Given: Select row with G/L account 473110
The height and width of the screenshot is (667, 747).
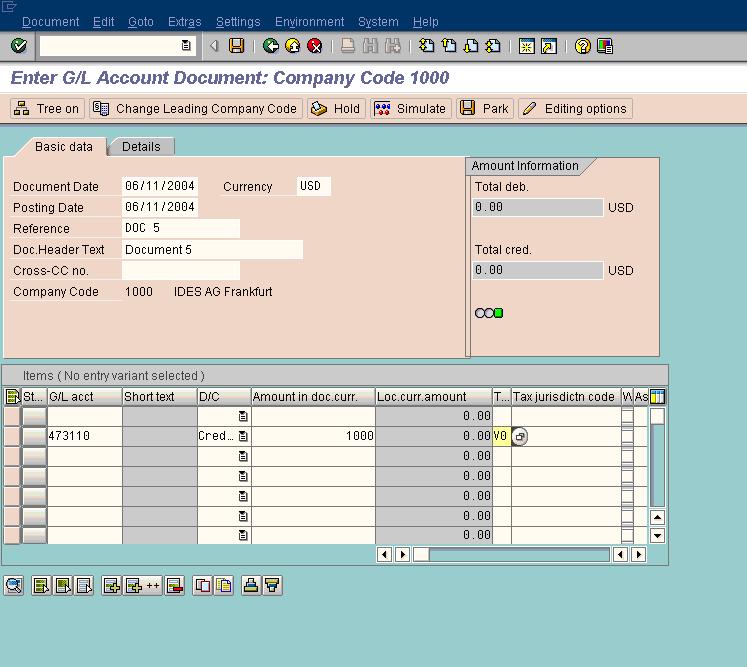Looking at the screenshot, I should (x=11, y=436).
